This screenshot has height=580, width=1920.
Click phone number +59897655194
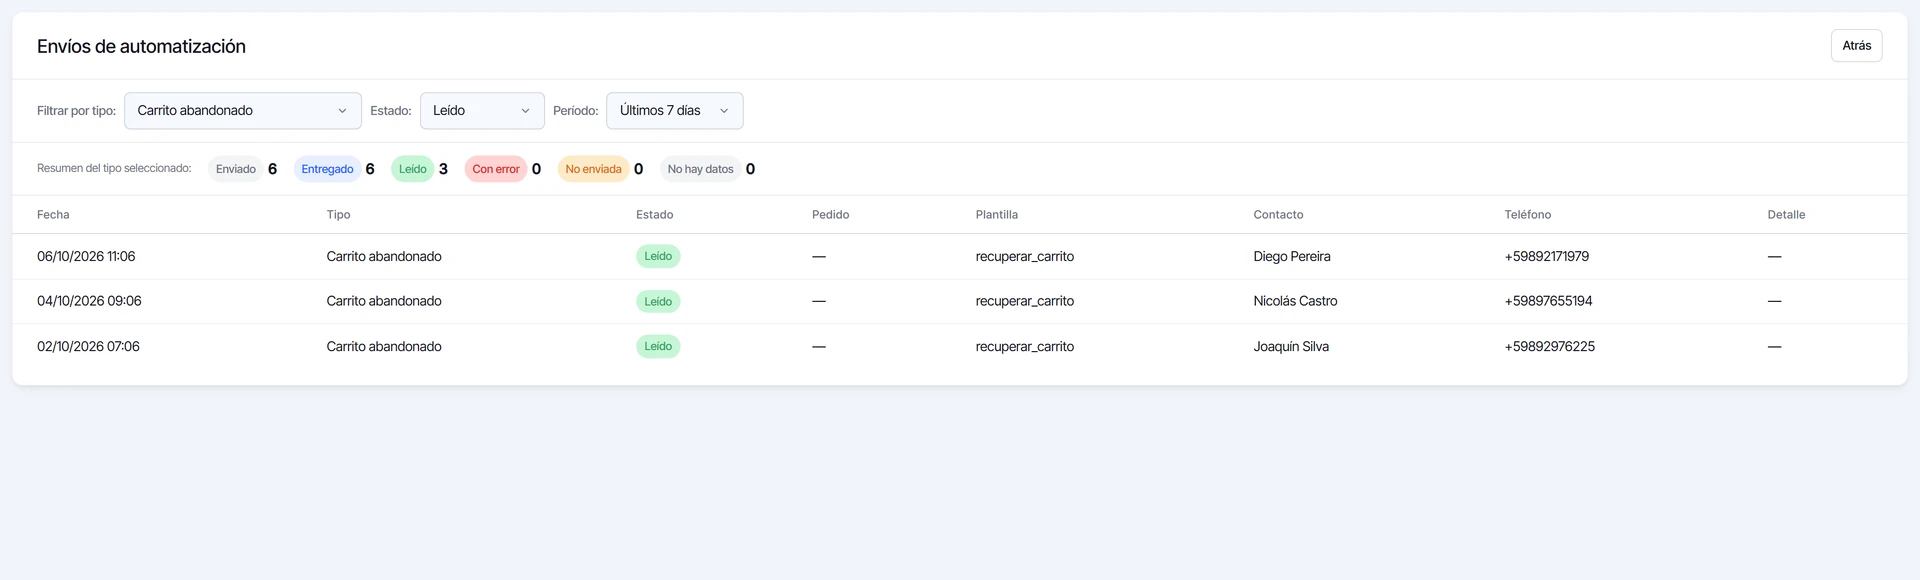(1548, 301)
